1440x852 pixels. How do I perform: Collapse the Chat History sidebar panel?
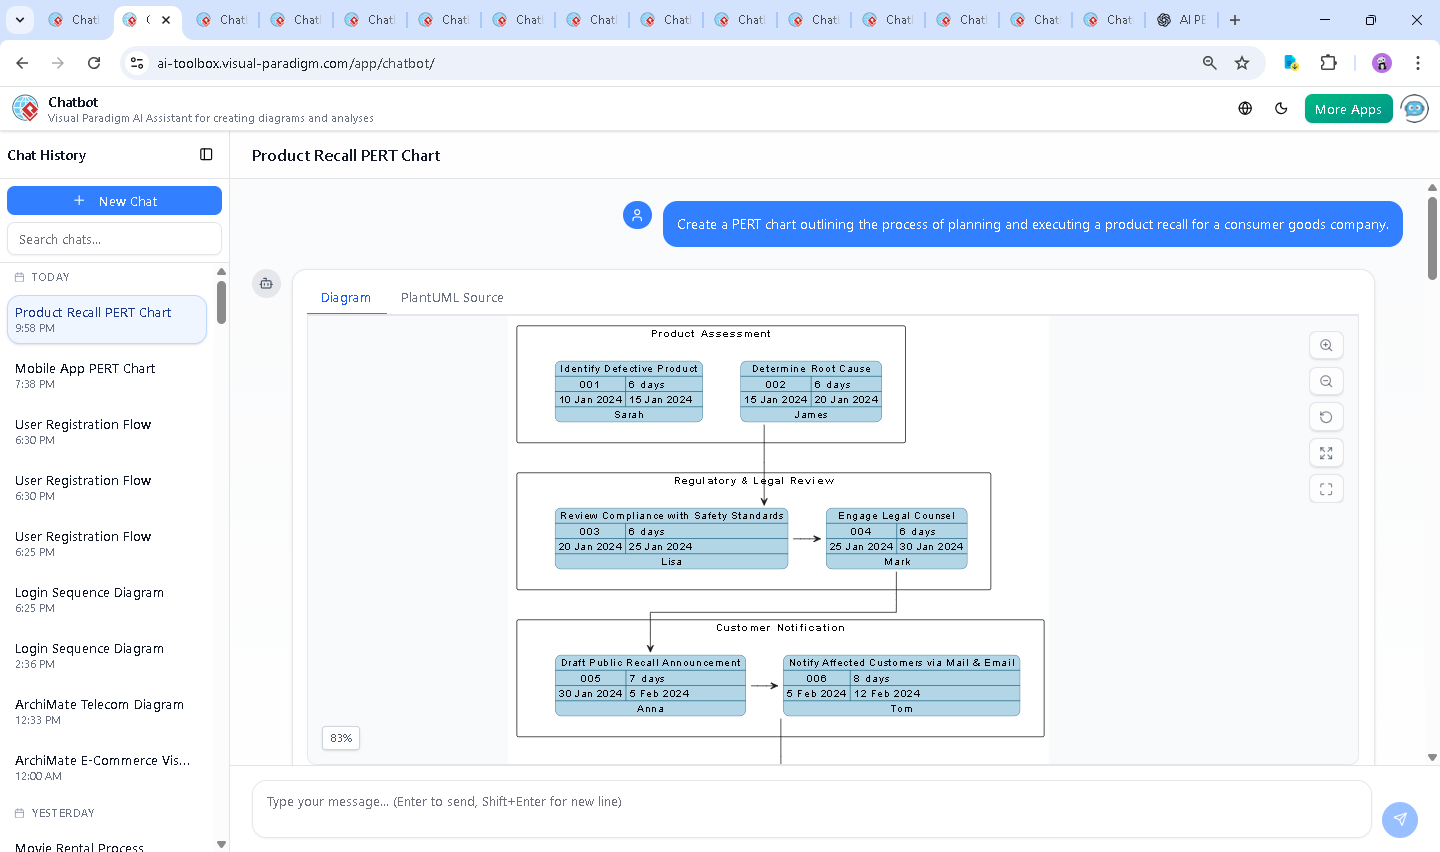206,155
